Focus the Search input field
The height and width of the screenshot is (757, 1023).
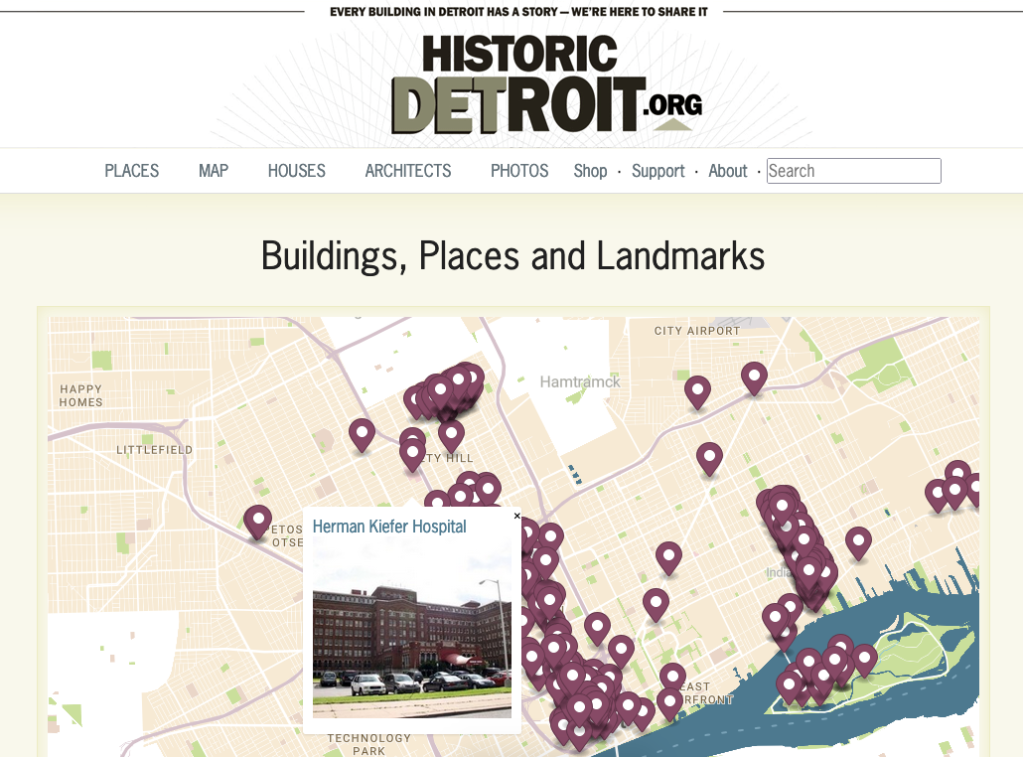pyautogui.click(x=853, y=171)
